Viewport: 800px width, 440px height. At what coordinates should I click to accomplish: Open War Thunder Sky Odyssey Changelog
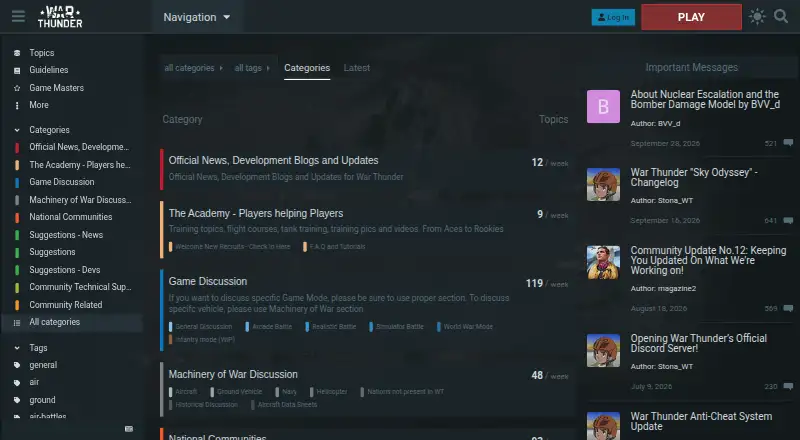point(694,177)
